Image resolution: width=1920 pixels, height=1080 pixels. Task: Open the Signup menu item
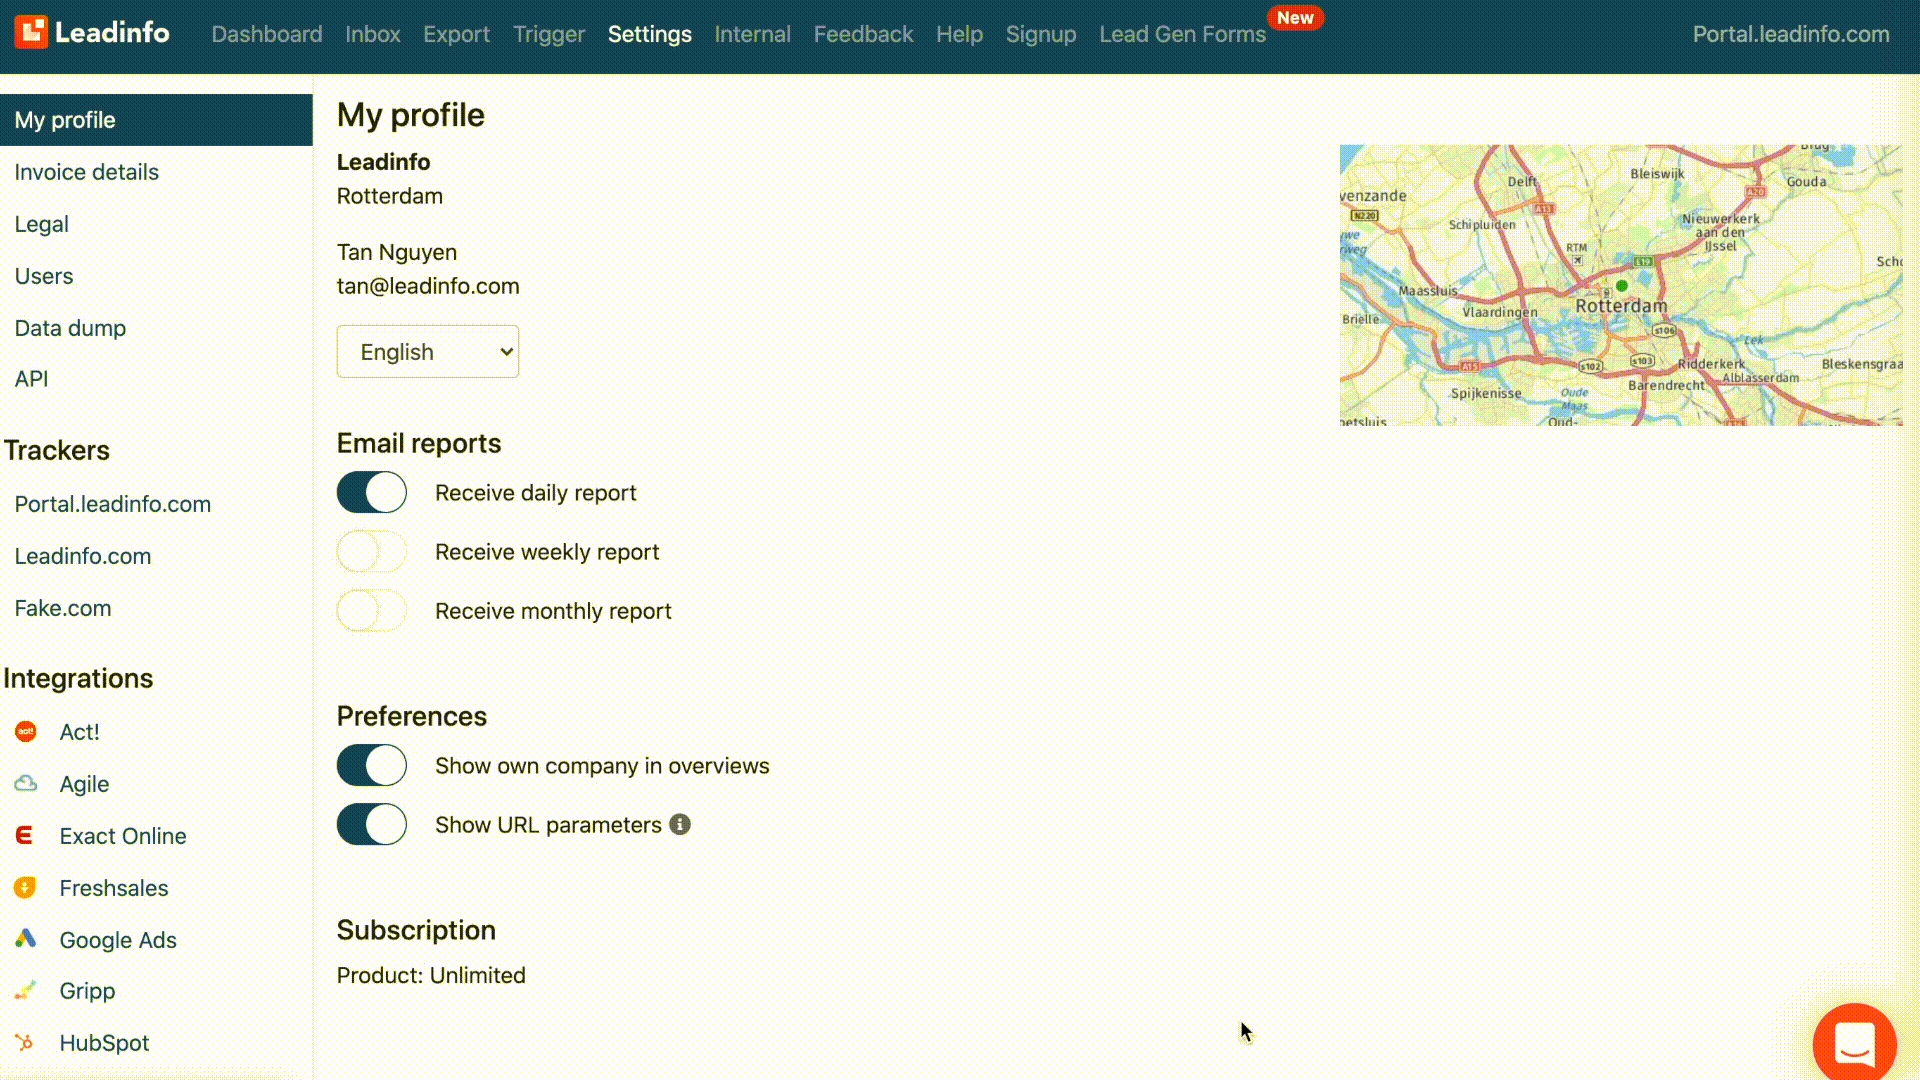click(x=1041, y=34)
